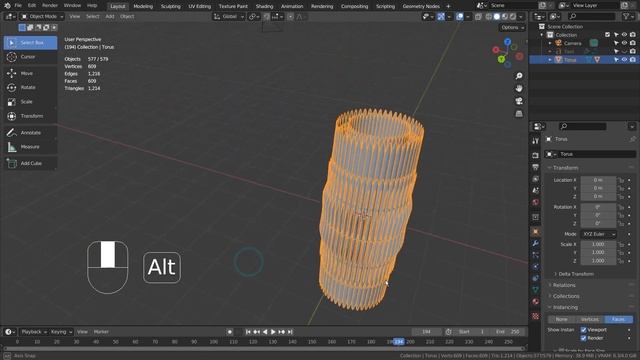The height and width of the screenshot is (360, 640).
Task: Click the timeline horizontal scrollbar
Action: pyautogui.click(x=264, y=349)
